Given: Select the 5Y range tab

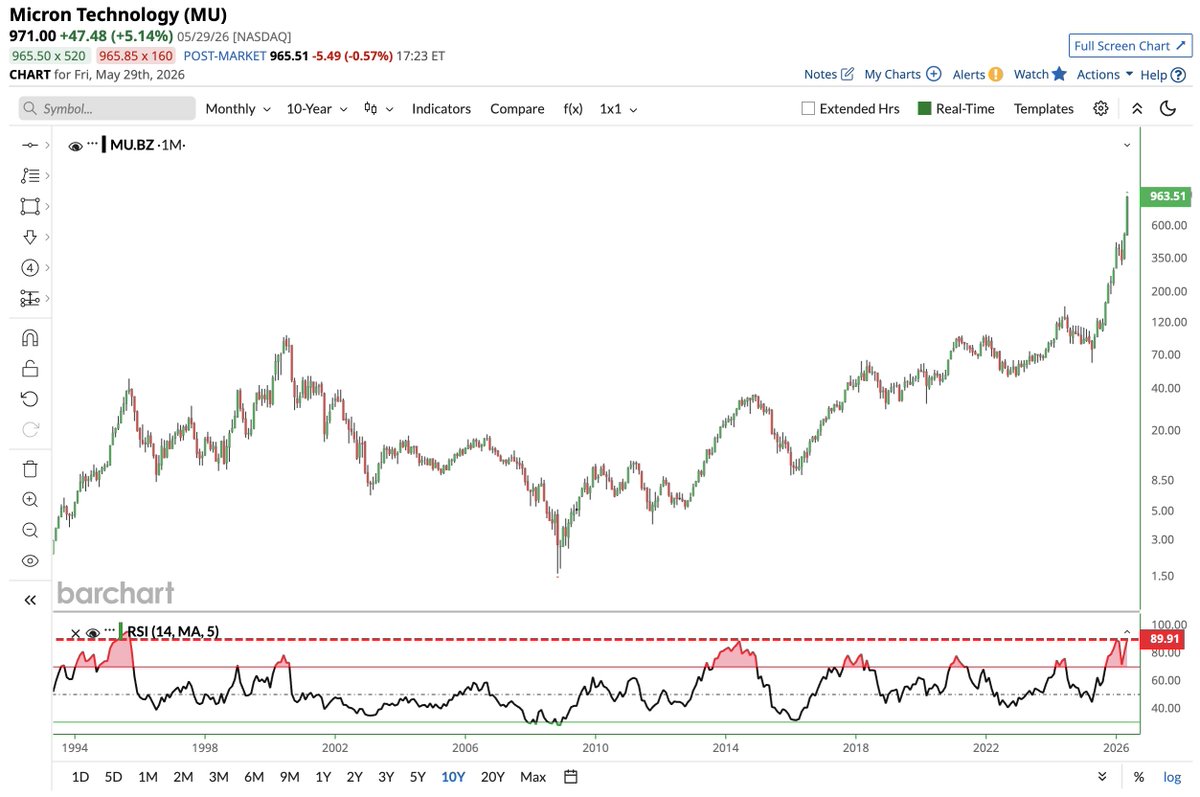Looking at the screenshot, I should pyautogui.click(x=418, y=777).
